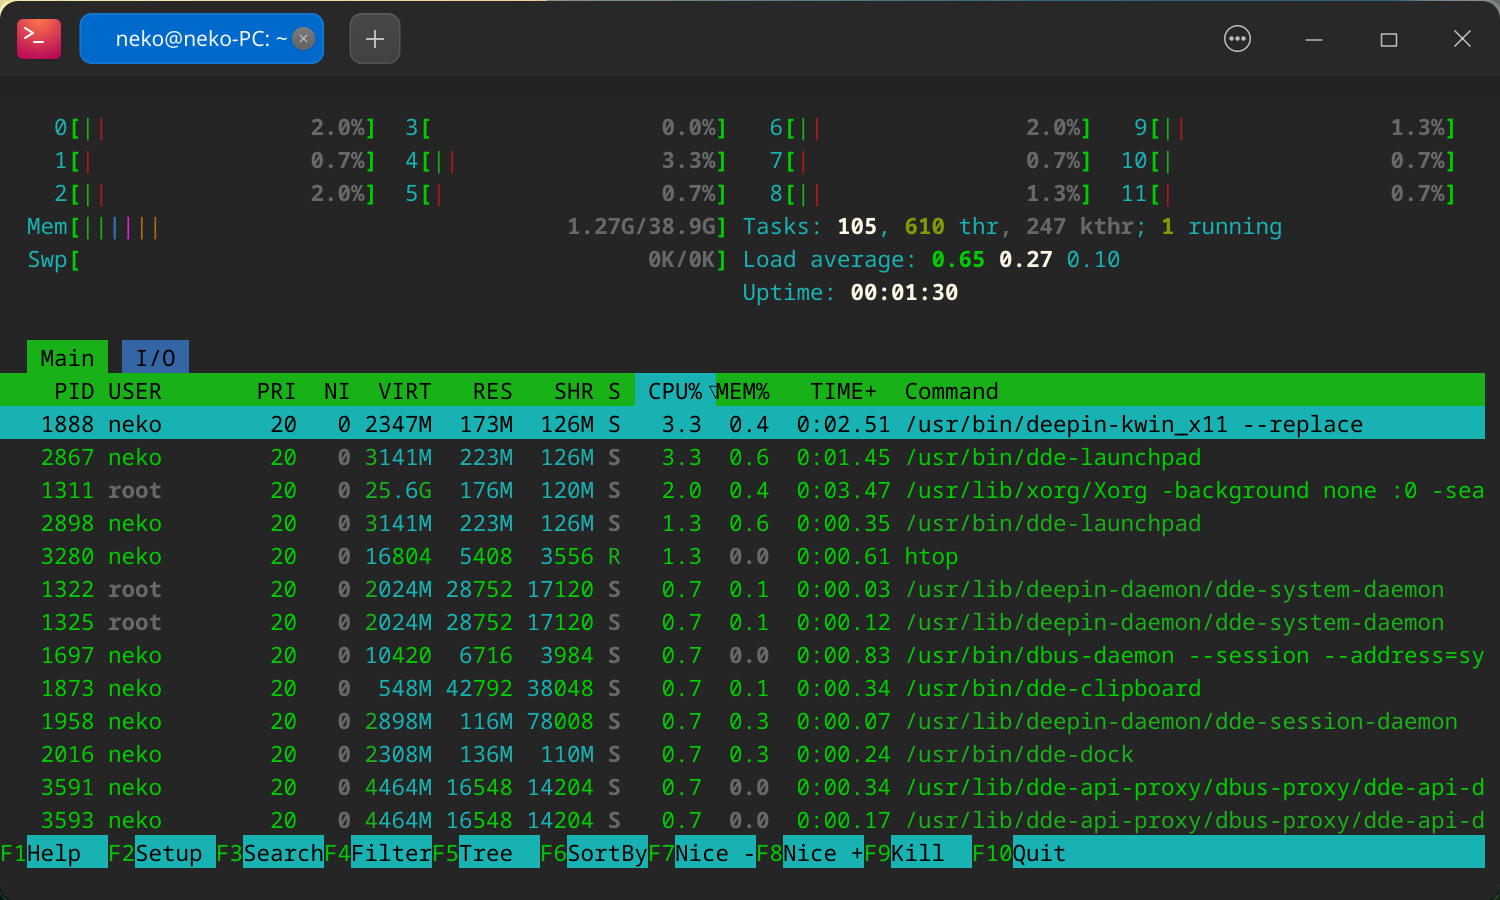1500x900 pixels.
Task: Select dde-system-daemon row PID 1322
Action: pyautogui.click(x=742, y=589)
